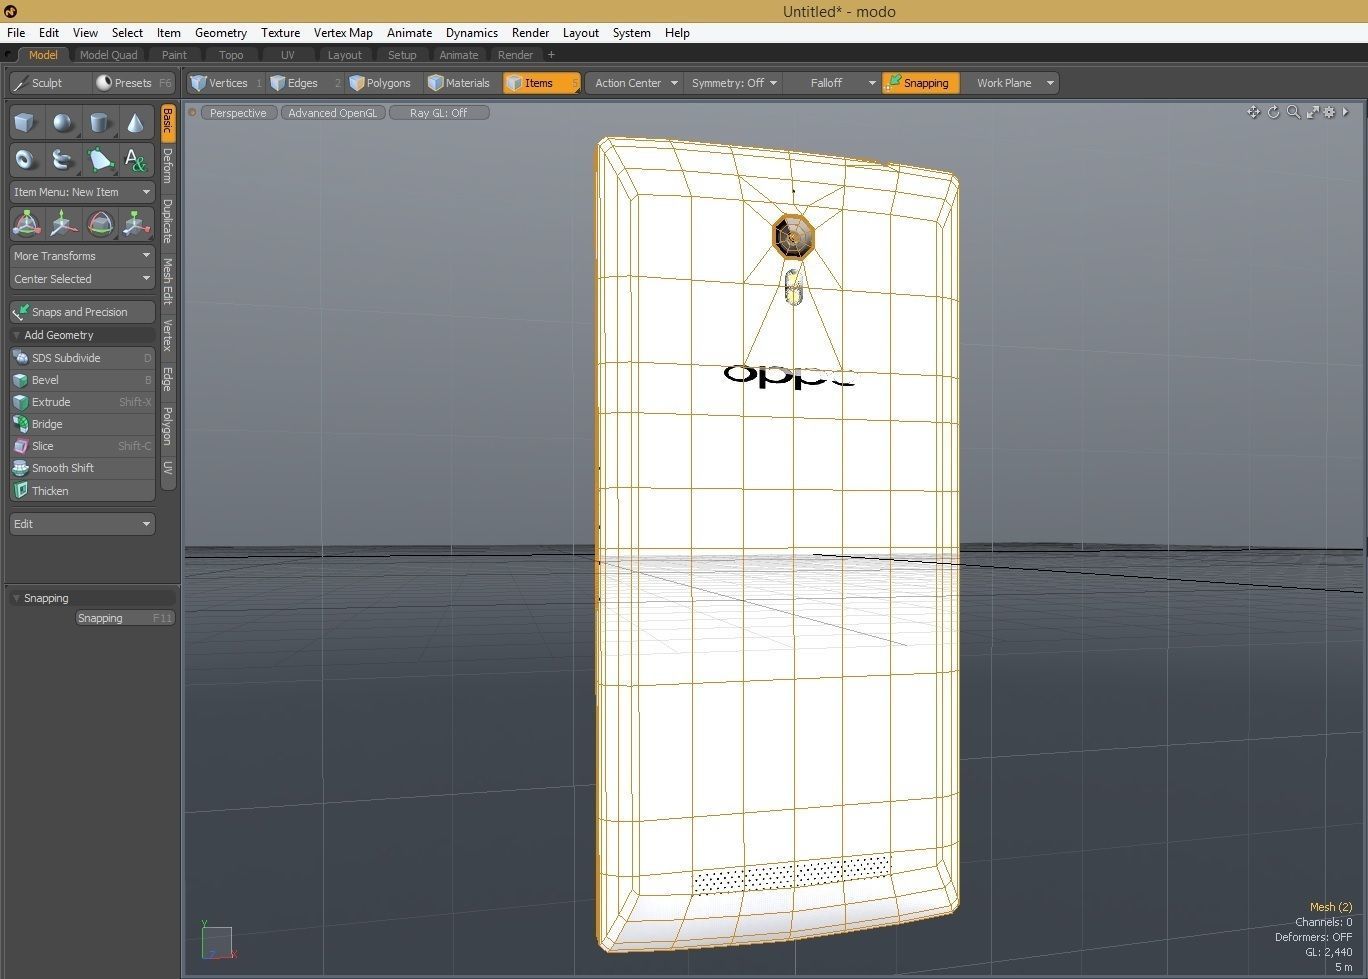Switch to Vertices selection mode
This screenshot has height=979, width=1368.
[x=227, y=83]
